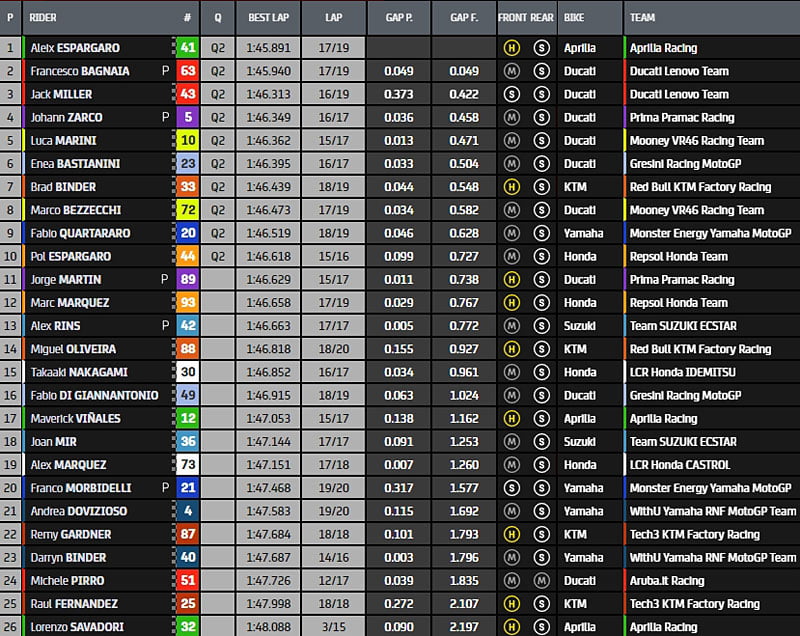Click Aleix Espargaro's front hard tyre icon
This screenshot has height=636, width=800.
[x=511, y=48]
